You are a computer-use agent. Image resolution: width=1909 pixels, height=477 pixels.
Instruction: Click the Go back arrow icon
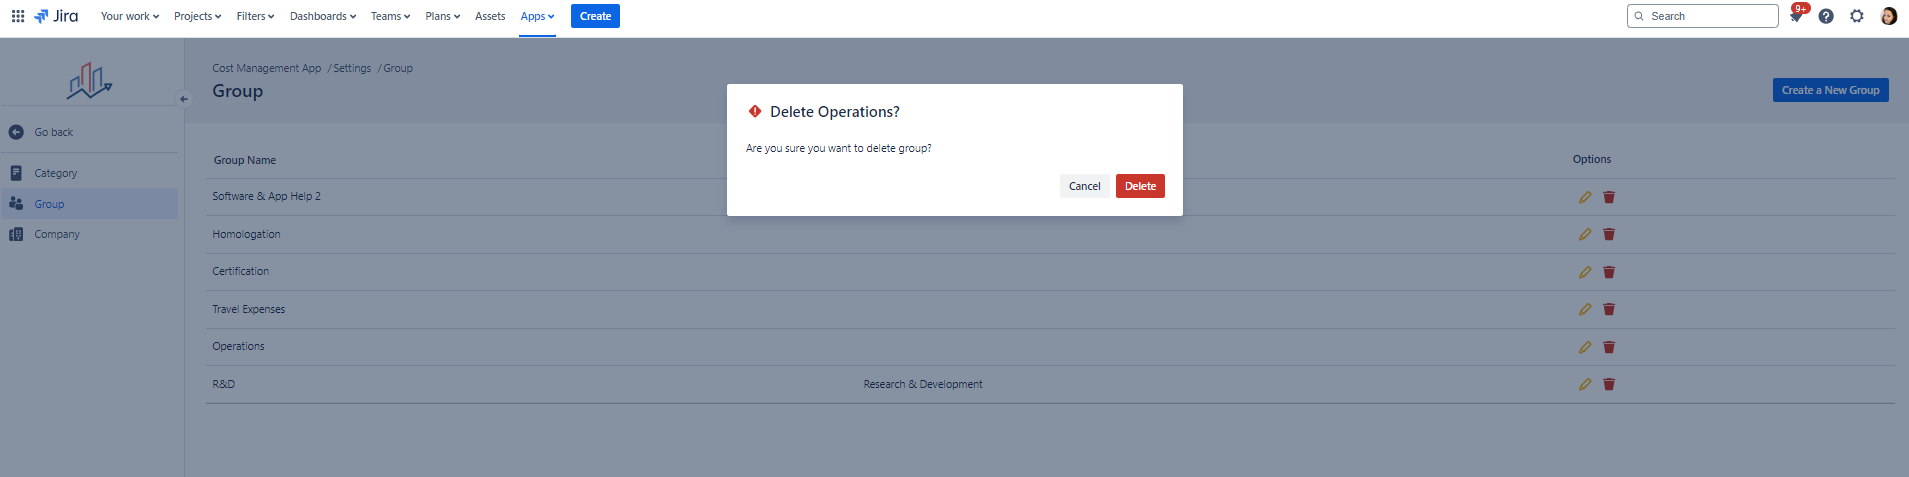16,132
